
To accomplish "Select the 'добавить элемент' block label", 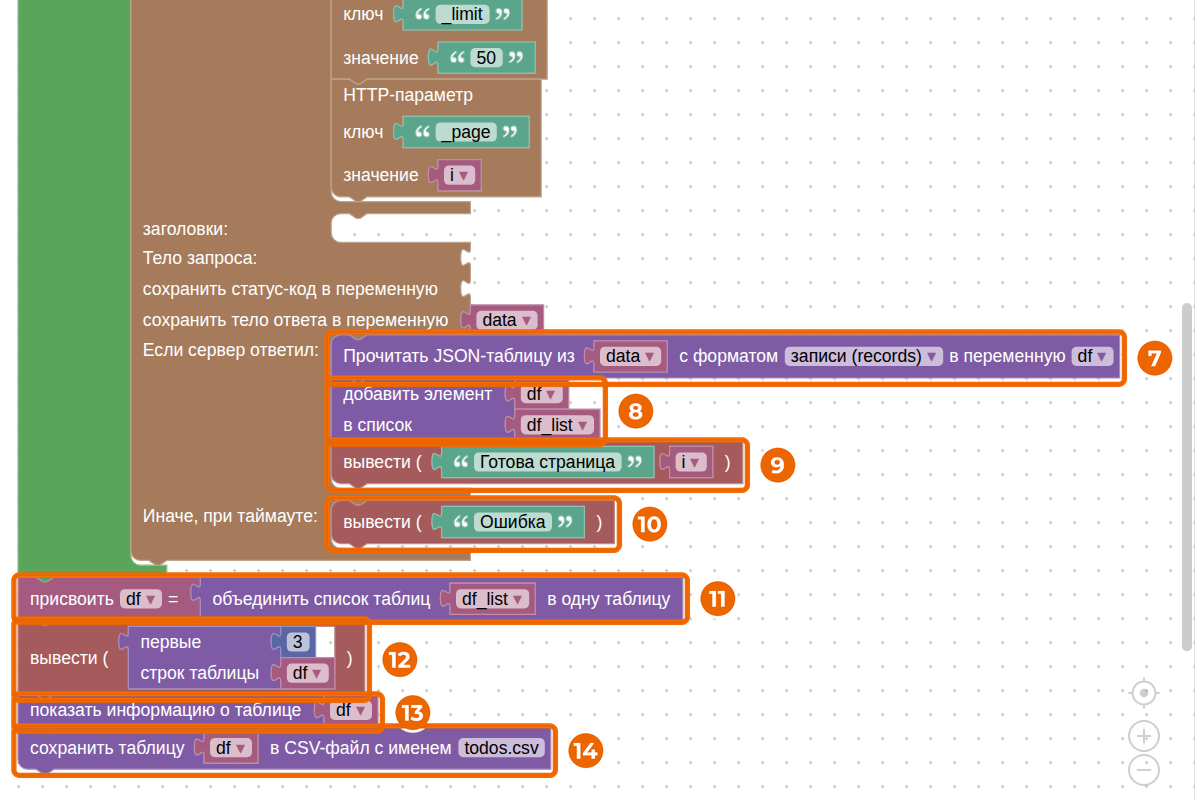I will pyautogui.click(x=418, y=394).
